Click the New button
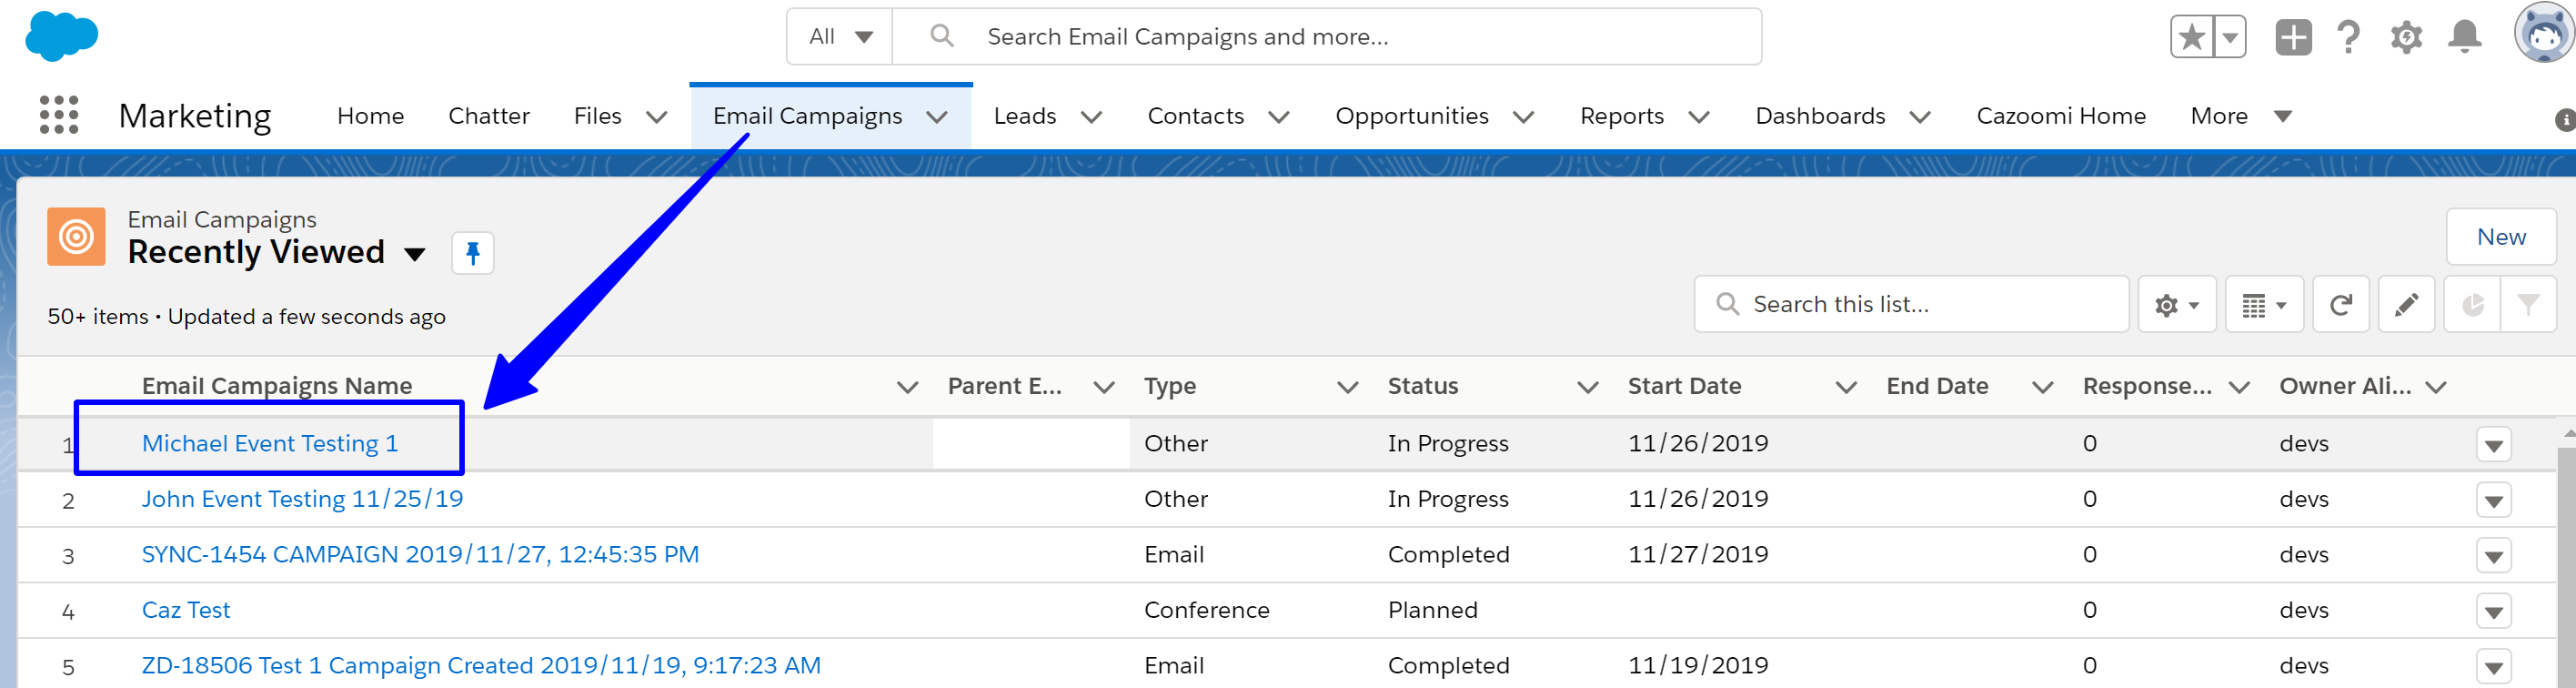Image resolution: width=2576 pixels, height=688 pixels. 2501,237
